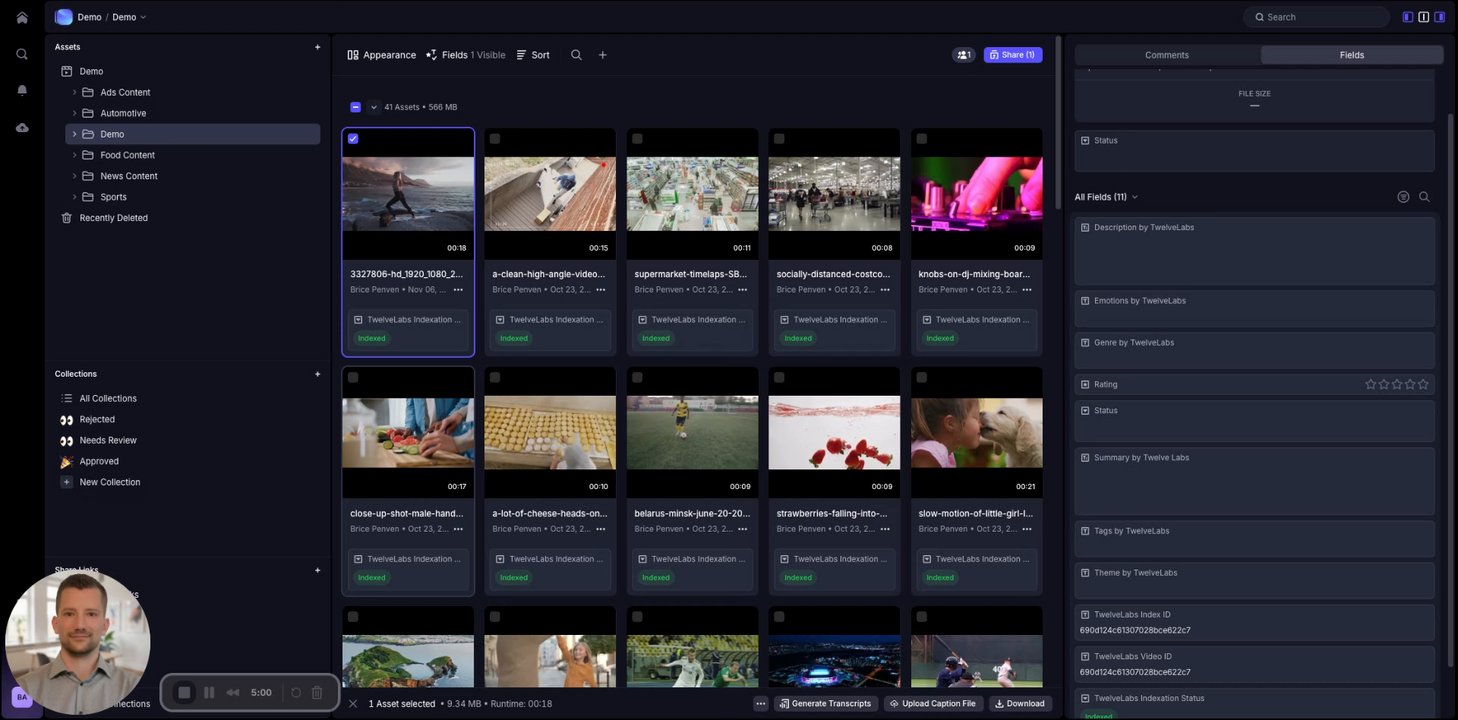This screenshot has width=1458, height=720.
Task: Toggle the left panel layout icon
Action: pos(1408,17)
